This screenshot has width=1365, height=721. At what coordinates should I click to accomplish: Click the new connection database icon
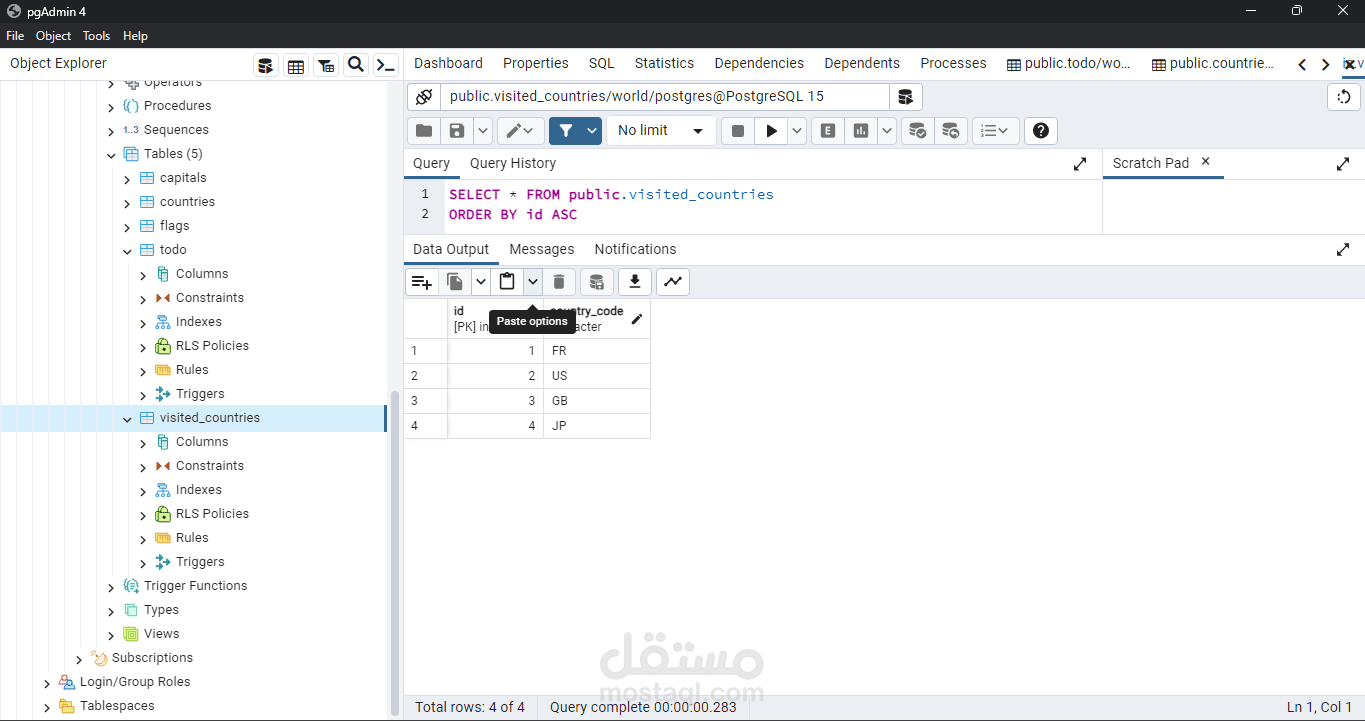coord(905,97)
